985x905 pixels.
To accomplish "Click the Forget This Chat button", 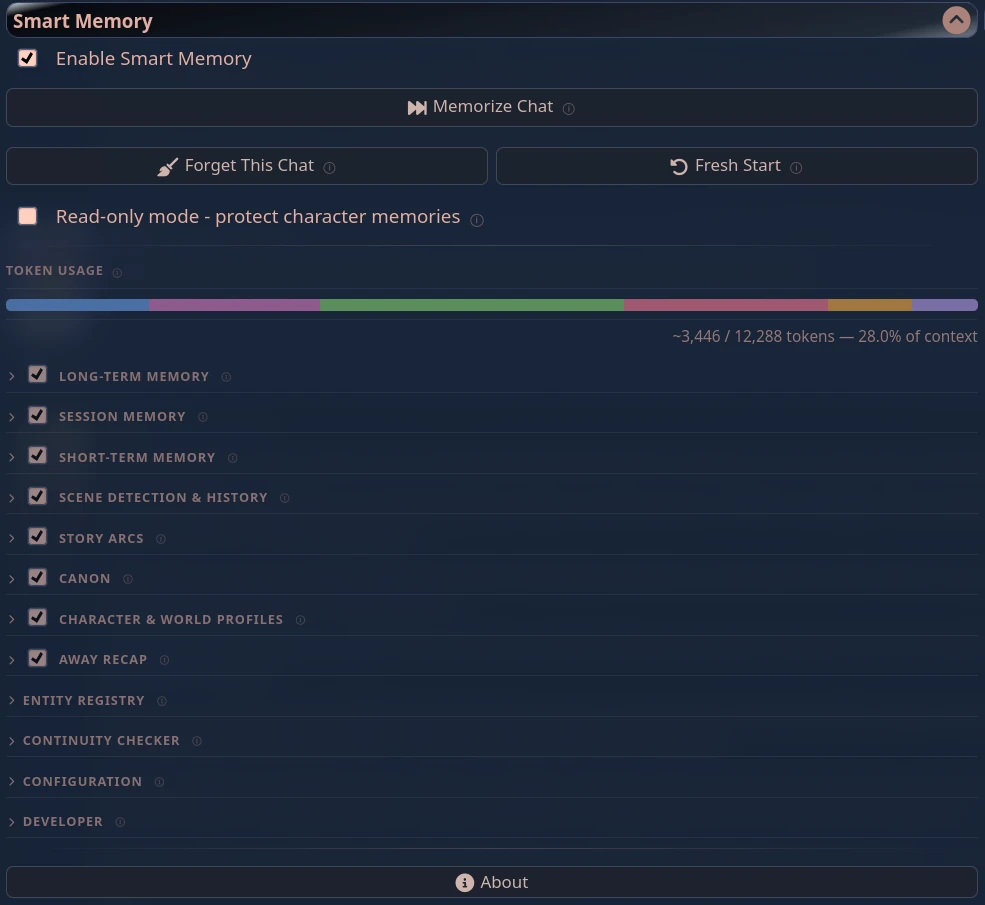I will [x=247, y=166].
